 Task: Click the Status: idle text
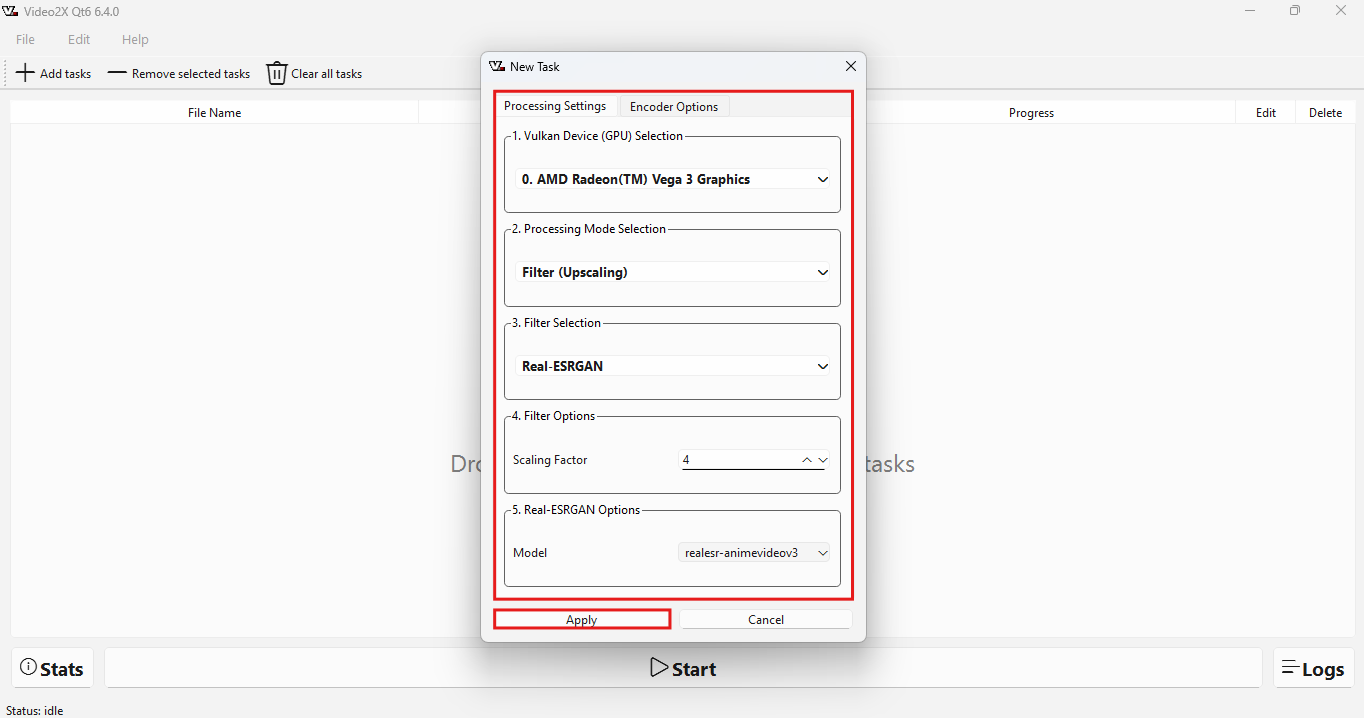click(x=34, y=710)
